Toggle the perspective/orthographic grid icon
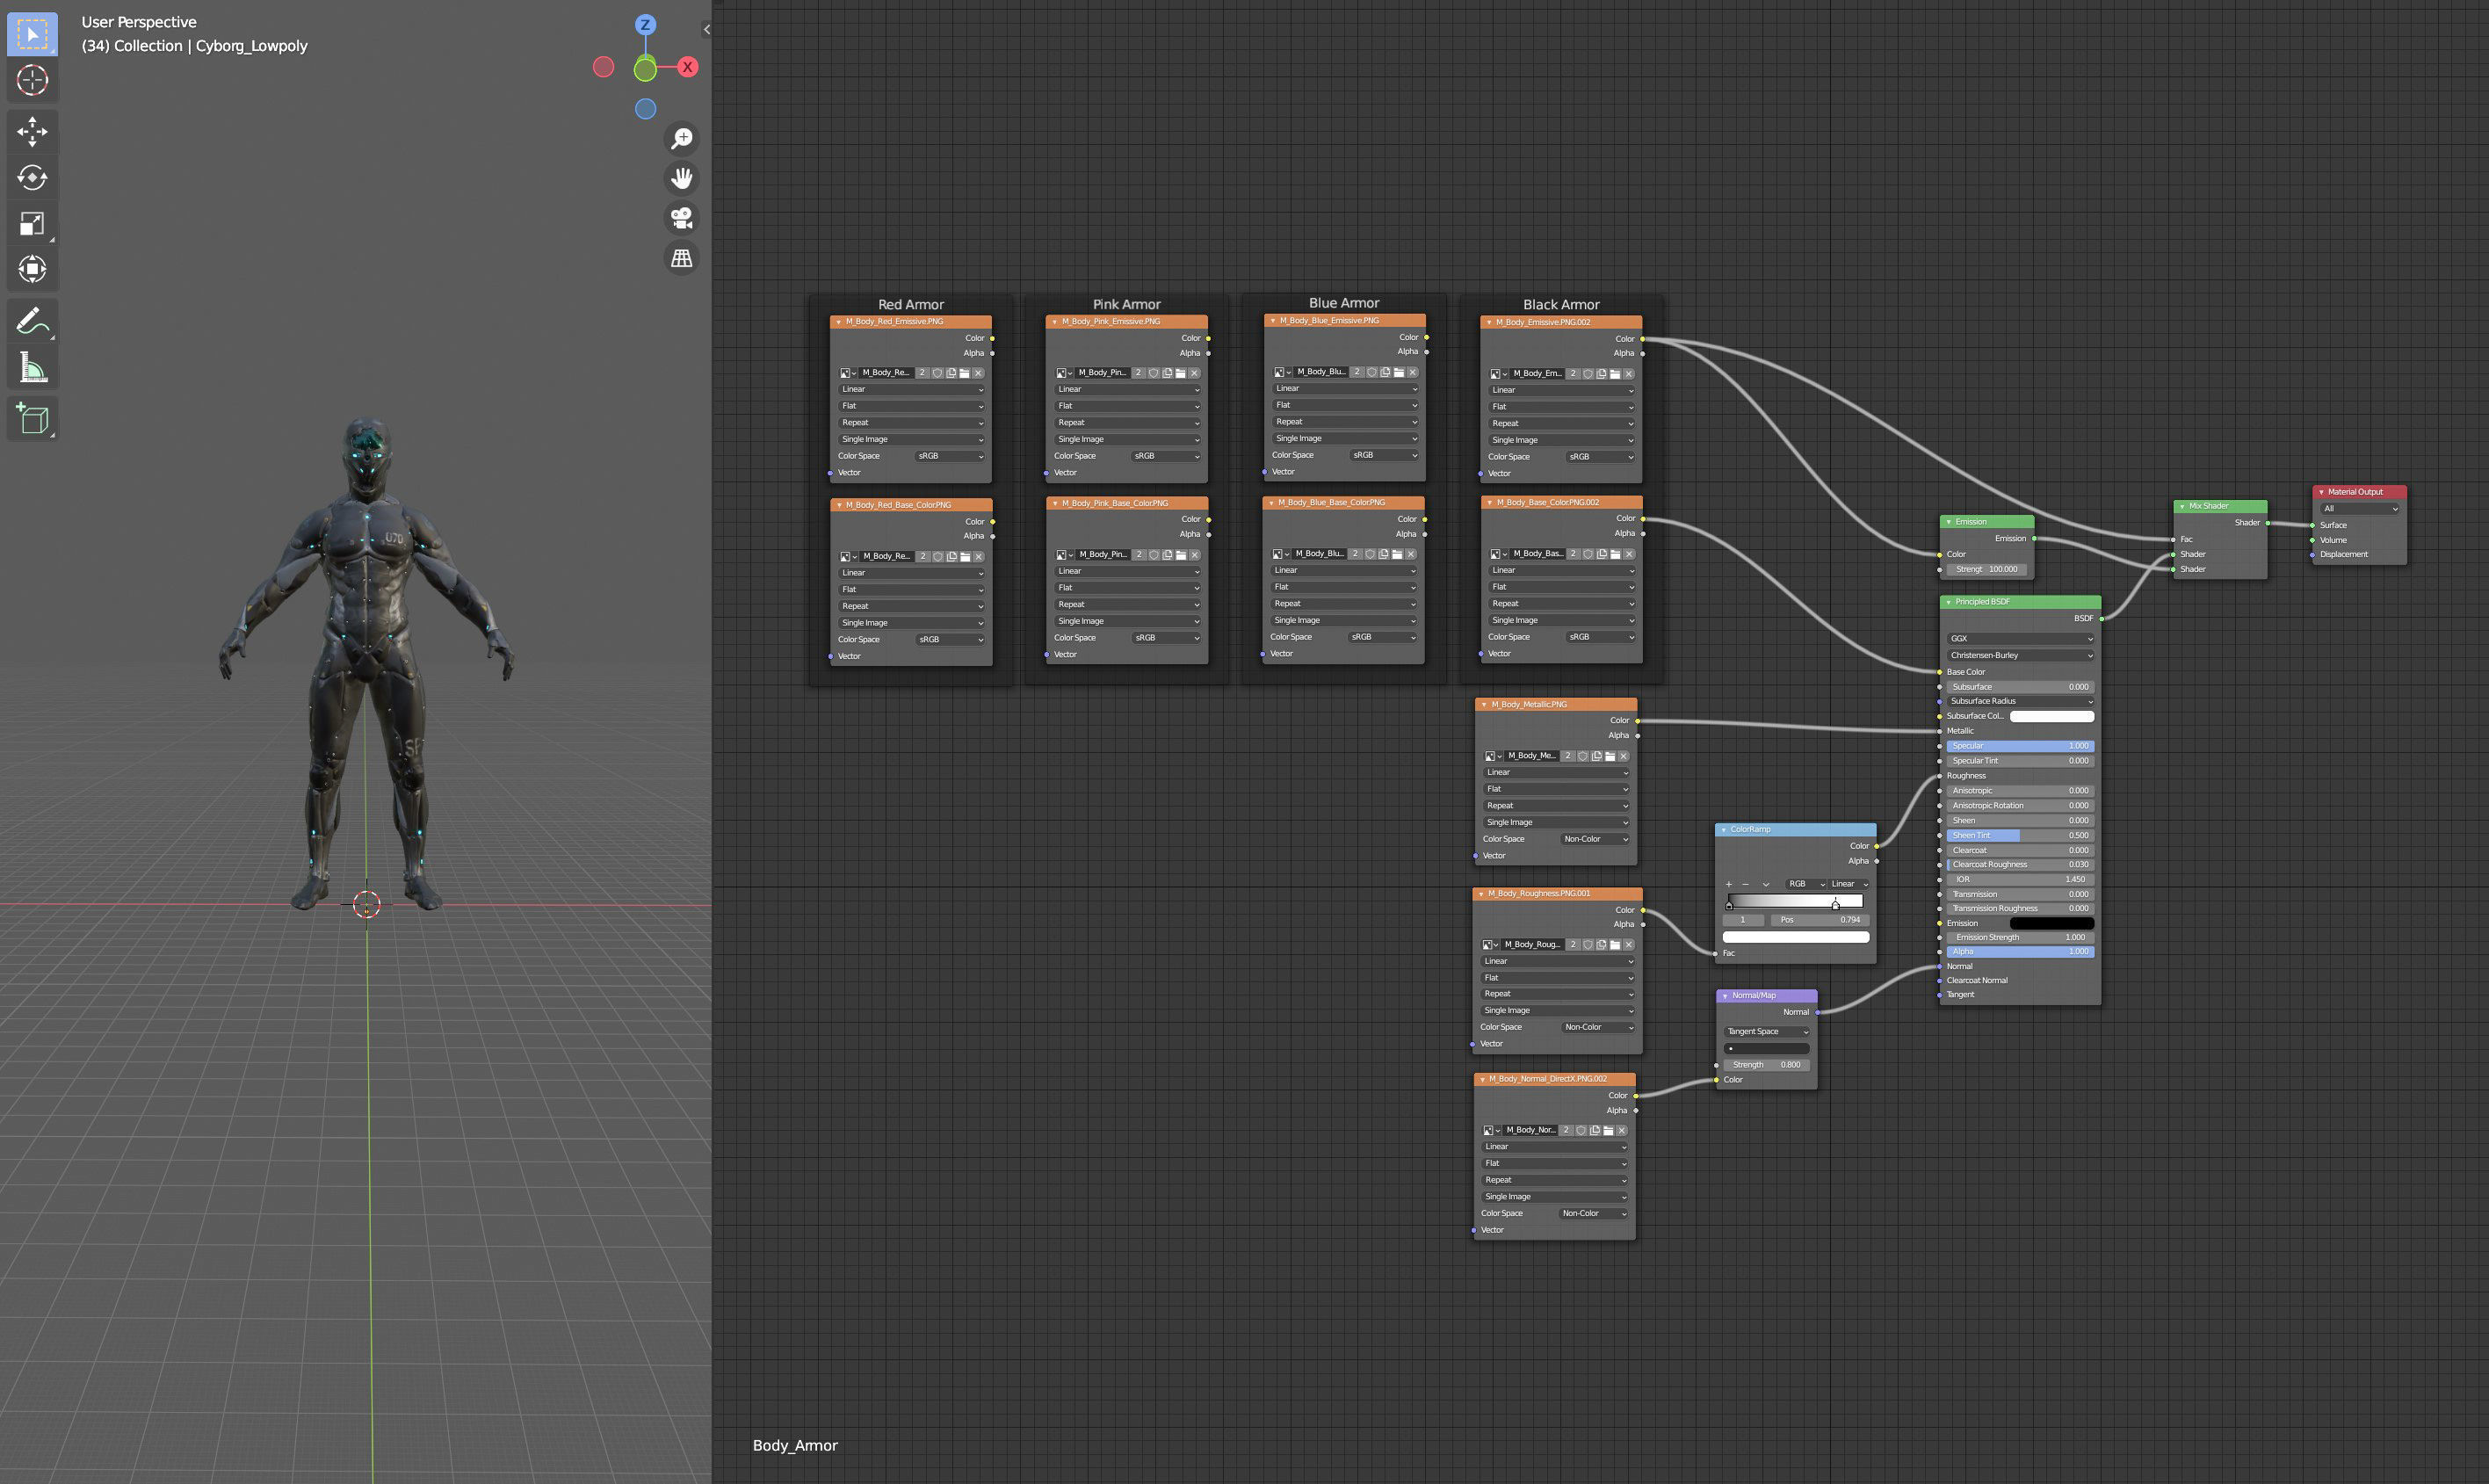The width and height of the screenshot is (2489, 1484). pyautogui.click(x=681, y=258)
